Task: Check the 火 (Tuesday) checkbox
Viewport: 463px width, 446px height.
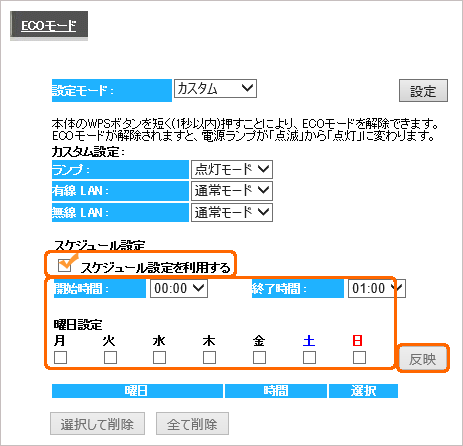Action: tap(110, 358)
